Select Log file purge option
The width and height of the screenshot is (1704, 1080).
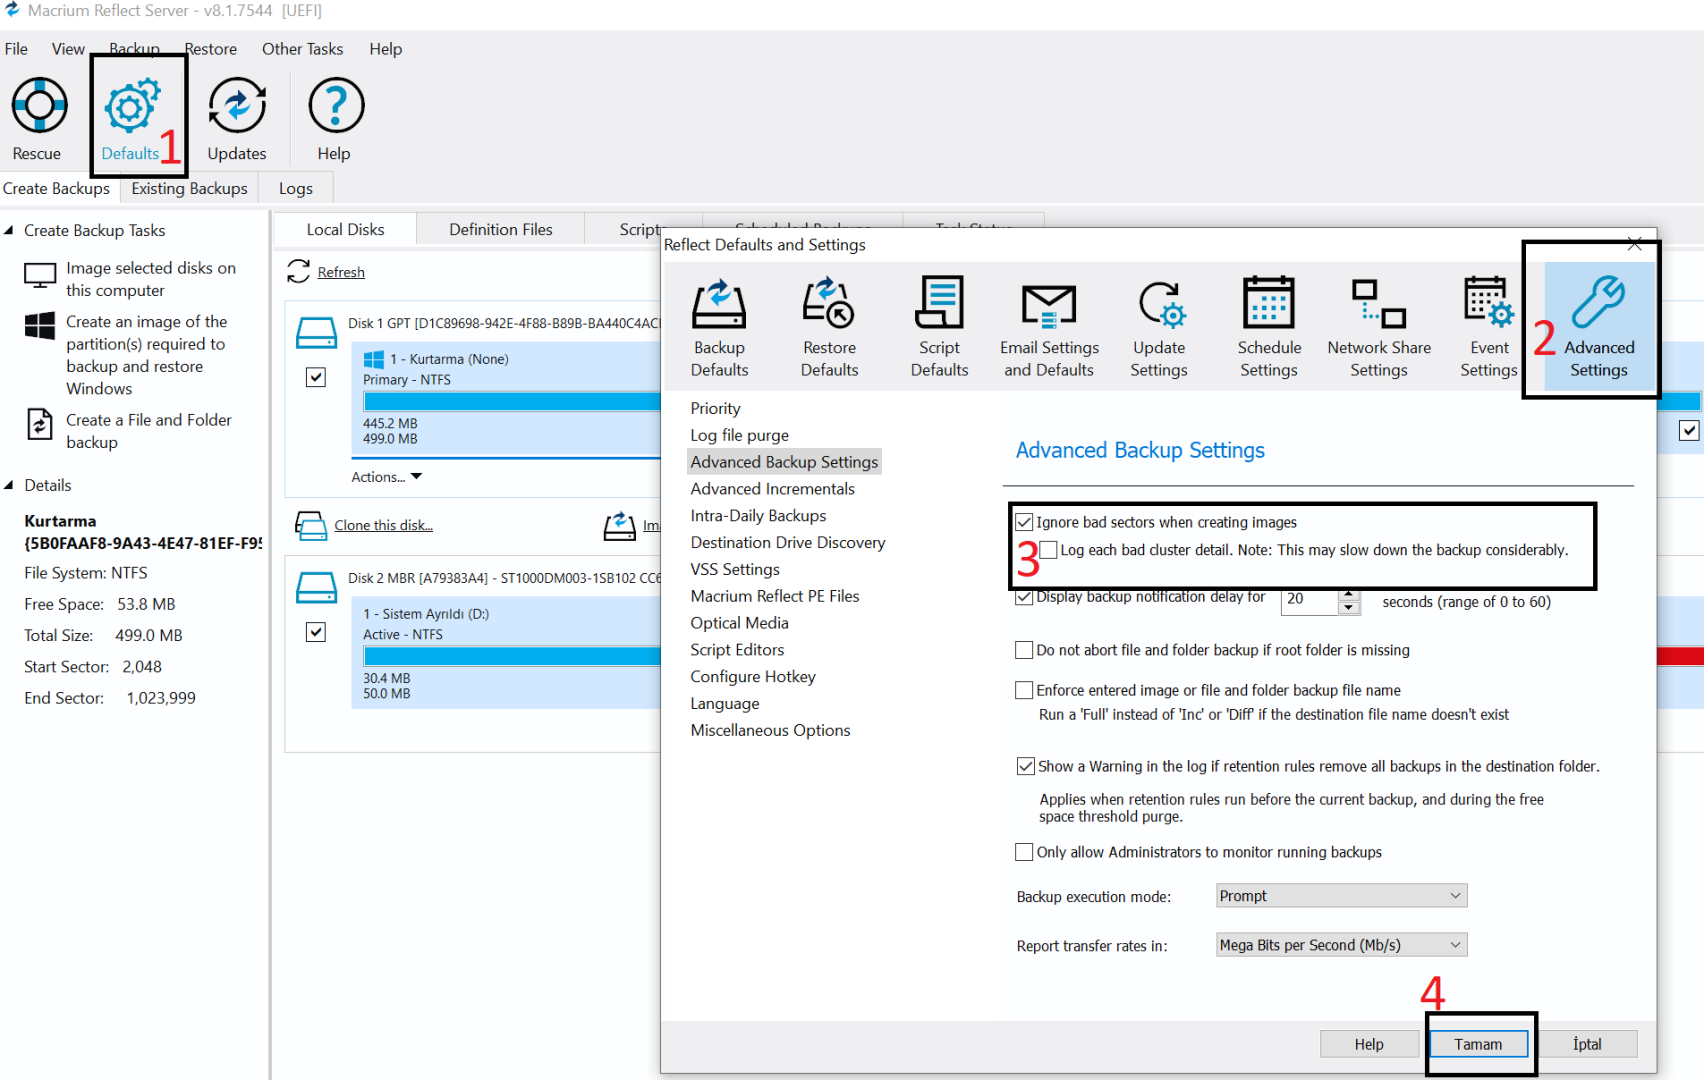click(x=740, y=435)
